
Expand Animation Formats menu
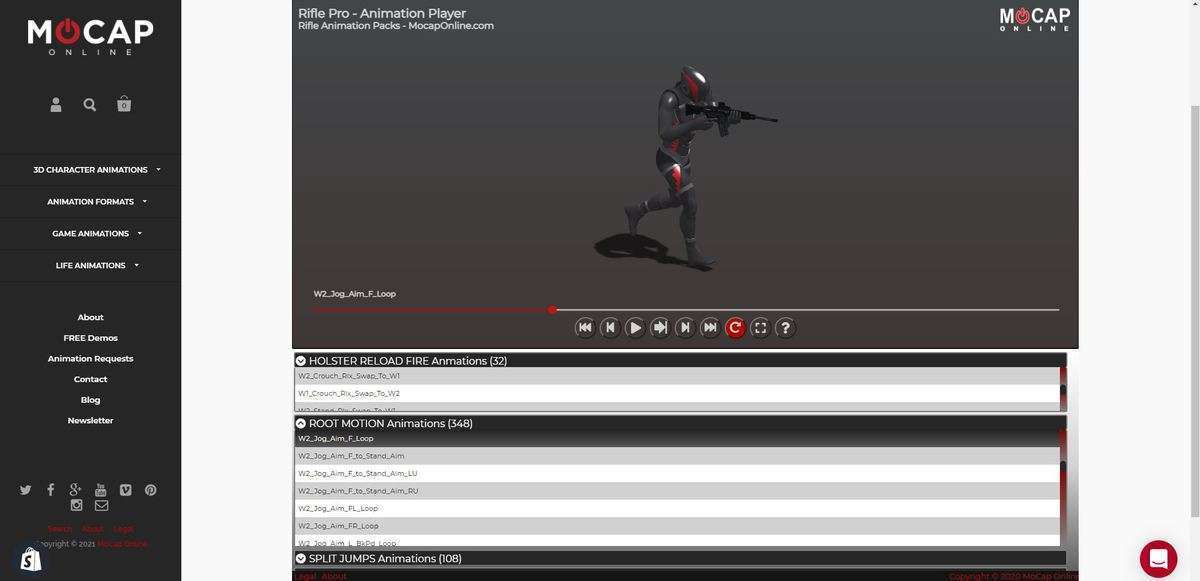[x=97, y=202]
